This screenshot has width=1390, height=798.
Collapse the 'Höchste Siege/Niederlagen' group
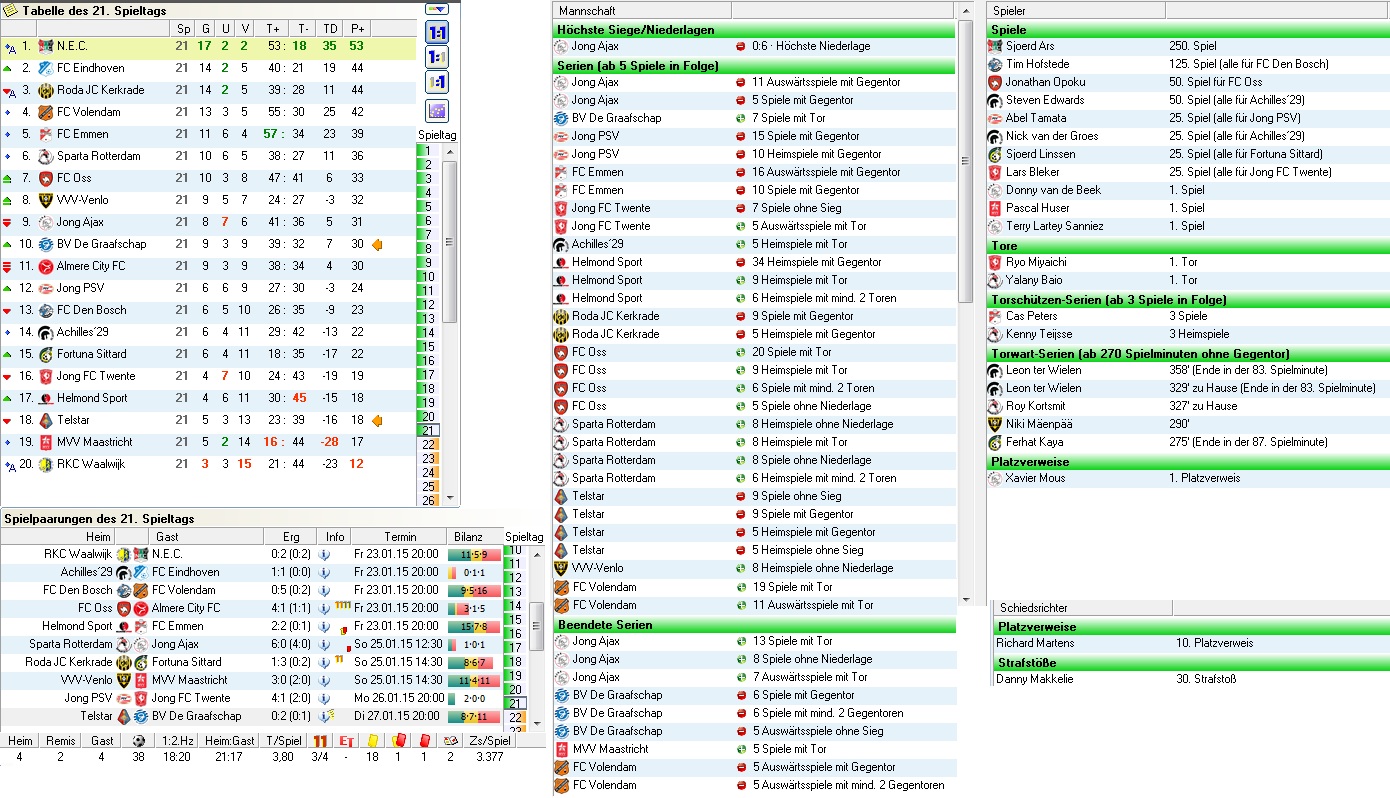tap(754, 30)
